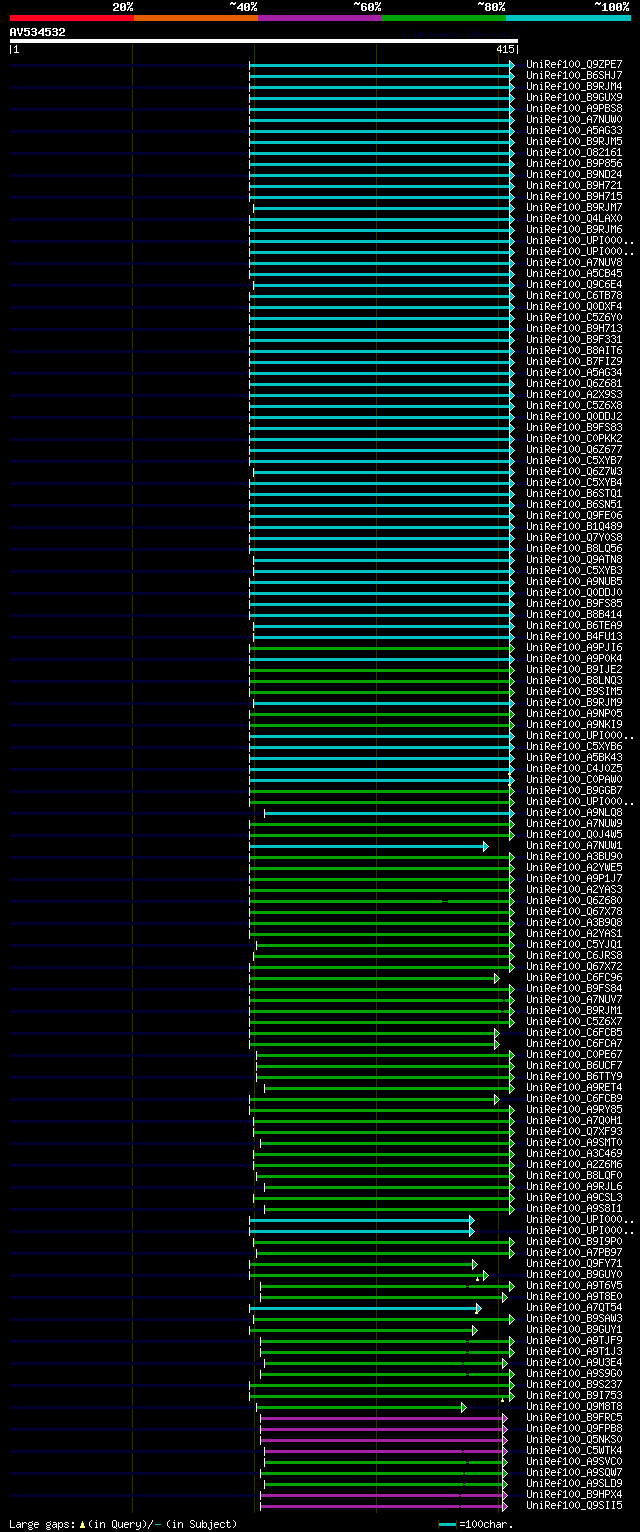The height and width of the screenshot is (1532, 640).
Task: Select hit label UniRef100_C5WTK4
Action: 574,1450
